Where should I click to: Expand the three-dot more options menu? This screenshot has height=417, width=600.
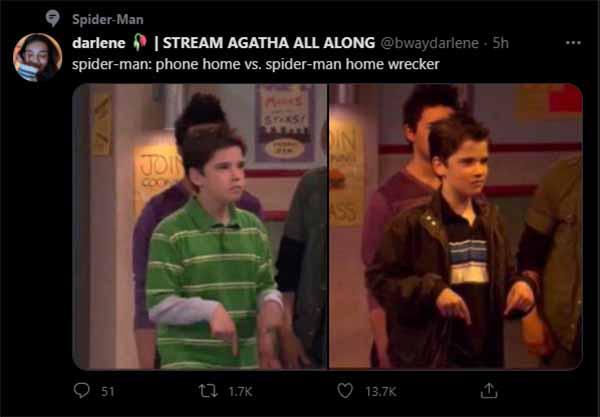pyautogui.click(x=573, y=42)
